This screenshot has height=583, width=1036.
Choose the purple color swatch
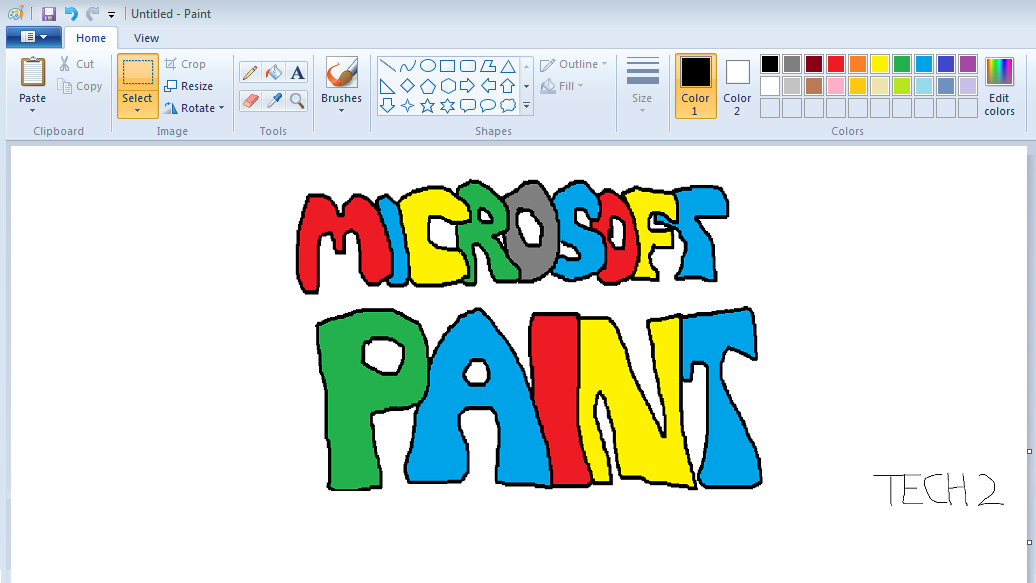point(968,64)
